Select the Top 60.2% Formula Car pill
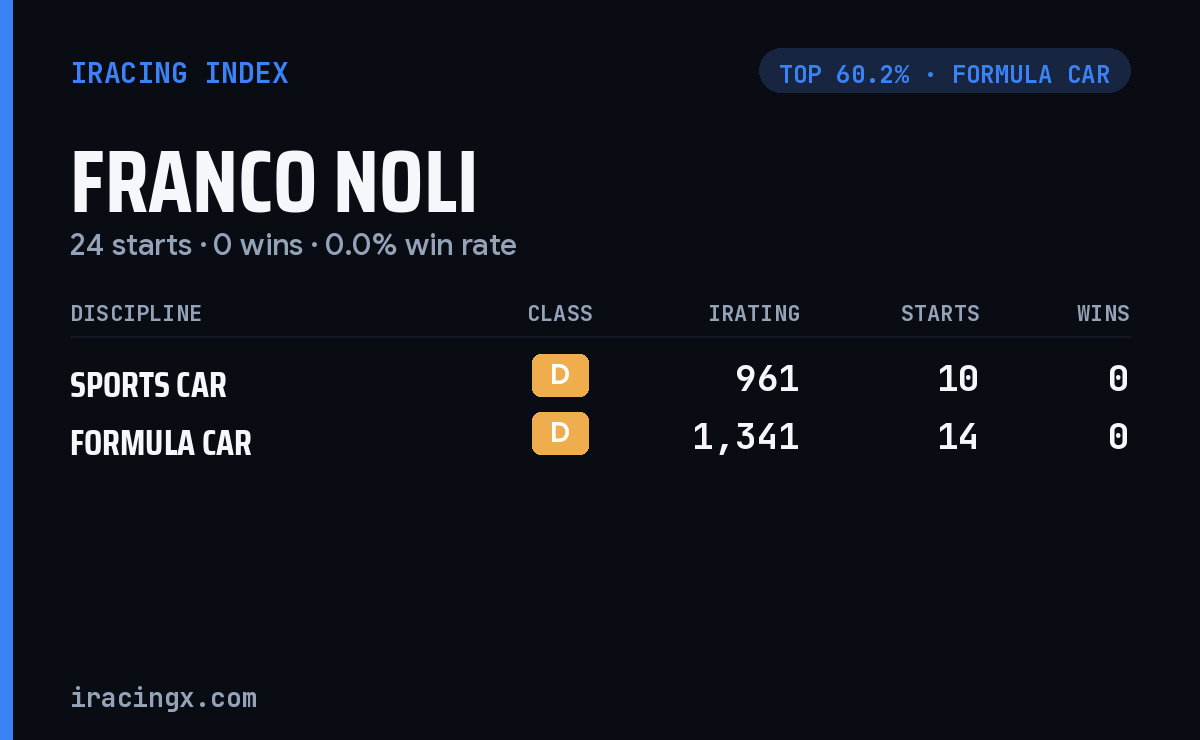This screenshot has width=1200, height=740. point(945,71)
